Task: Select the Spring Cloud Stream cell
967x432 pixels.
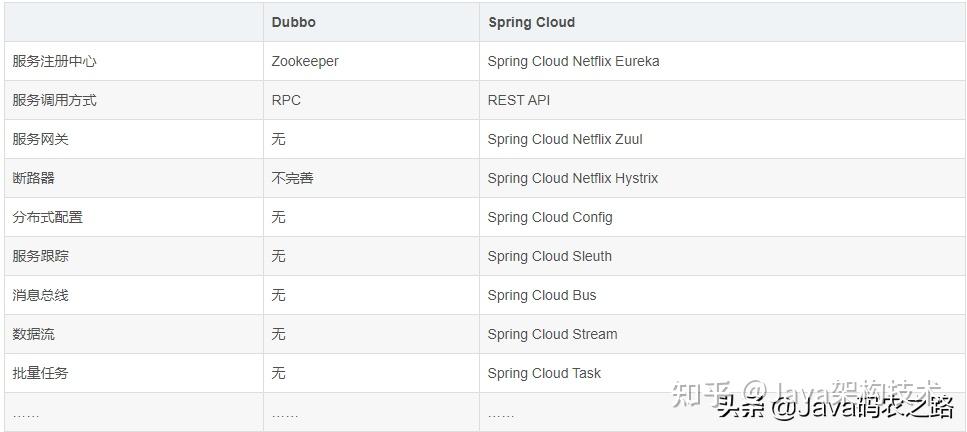Action: click(552, 334)
